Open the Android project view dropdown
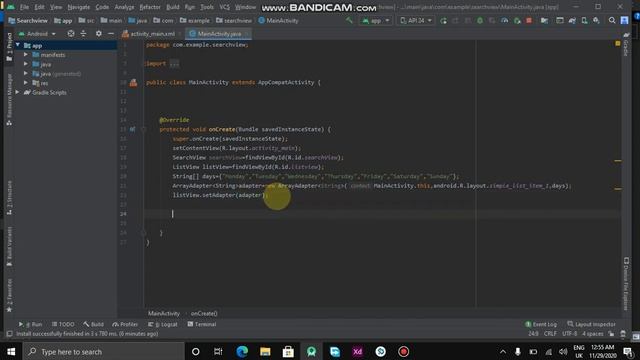640x360 pixels. point(37,33)
